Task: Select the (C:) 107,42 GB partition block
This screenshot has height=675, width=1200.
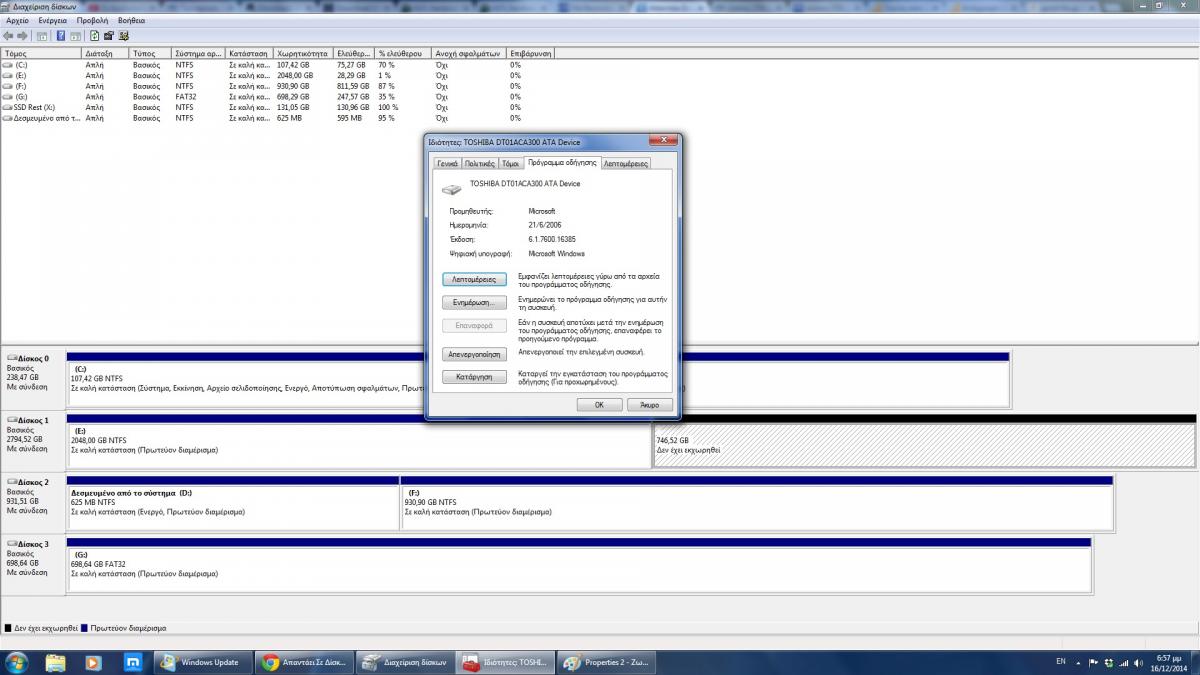Action: (245, 382)
